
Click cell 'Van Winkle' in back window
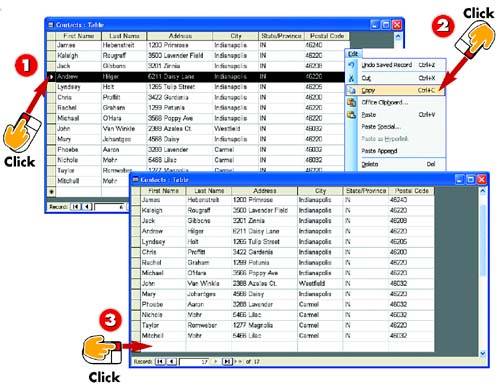tap(124, 129)
